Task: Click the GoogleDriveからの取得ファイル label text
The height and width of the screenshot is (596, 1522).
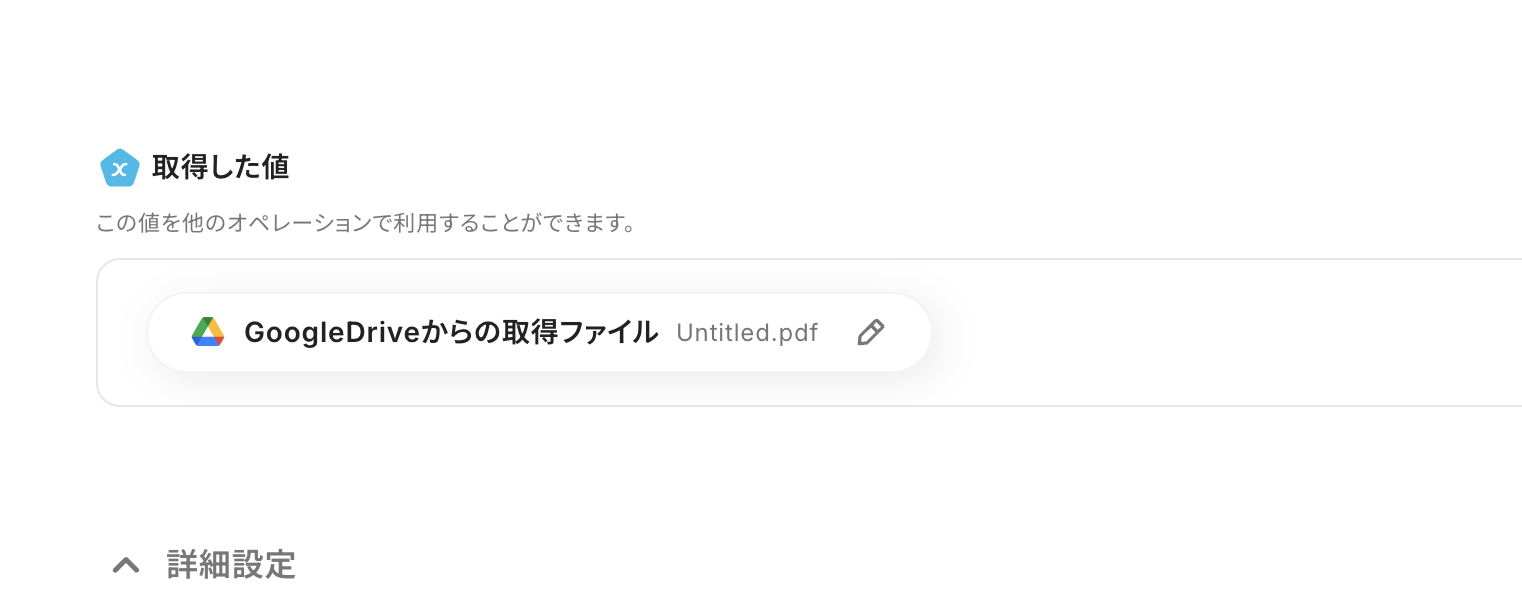Action: coord(450,332)
